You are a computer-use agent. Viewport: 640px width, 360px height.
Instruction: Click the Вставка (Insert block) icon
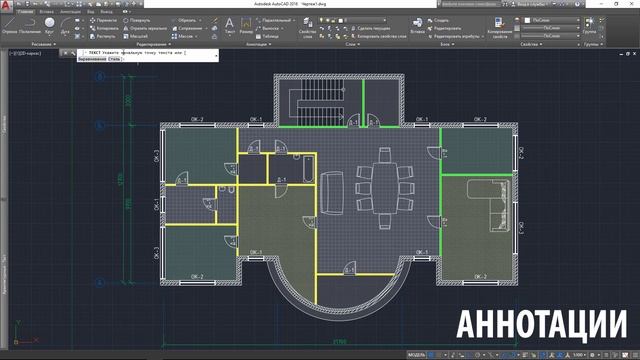(417, 25)
